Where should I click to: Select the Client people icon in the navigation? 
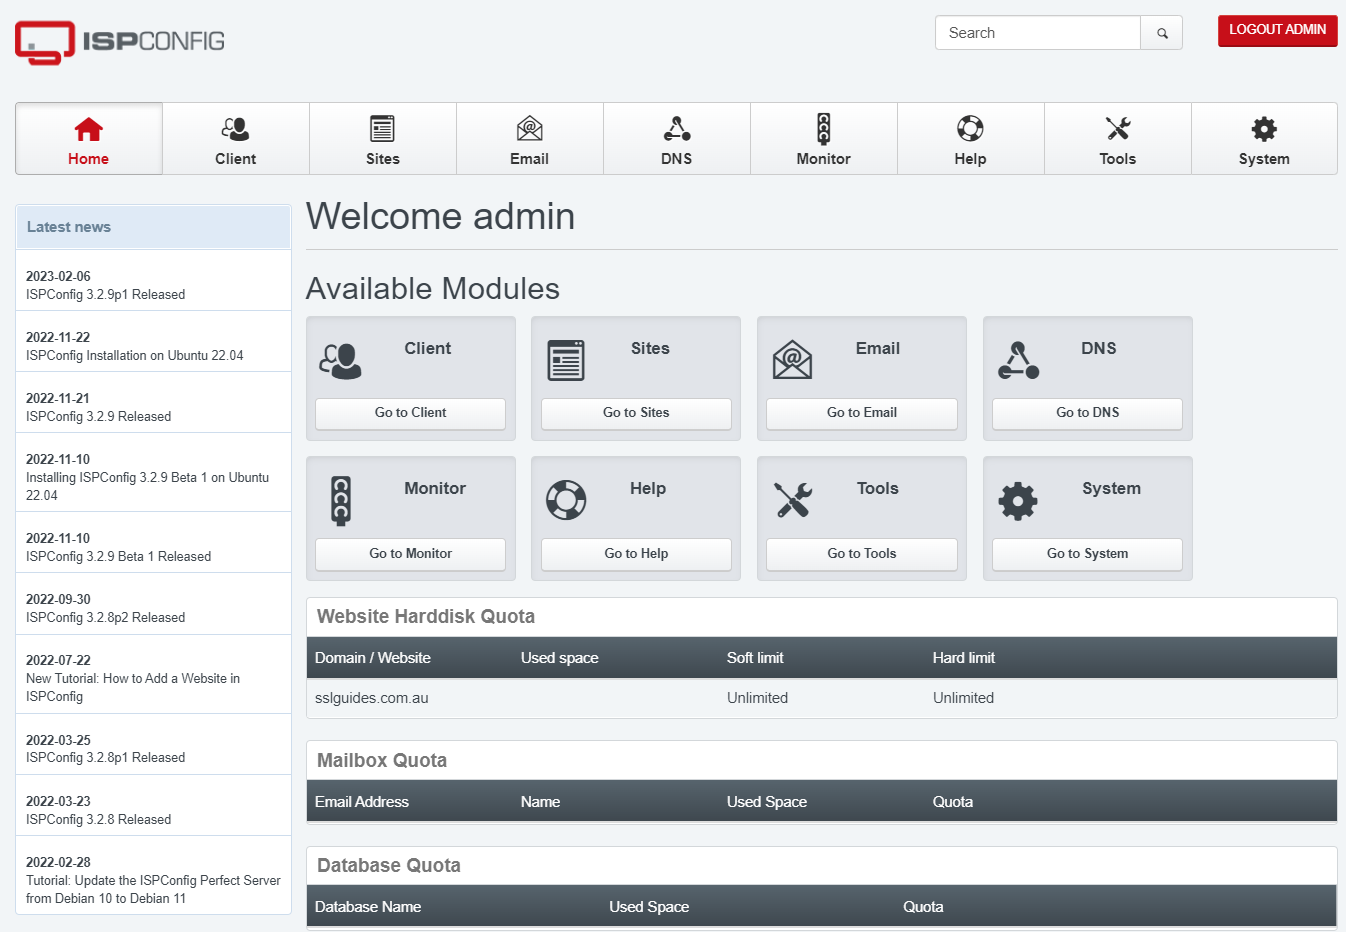click(x=235, y=128)
